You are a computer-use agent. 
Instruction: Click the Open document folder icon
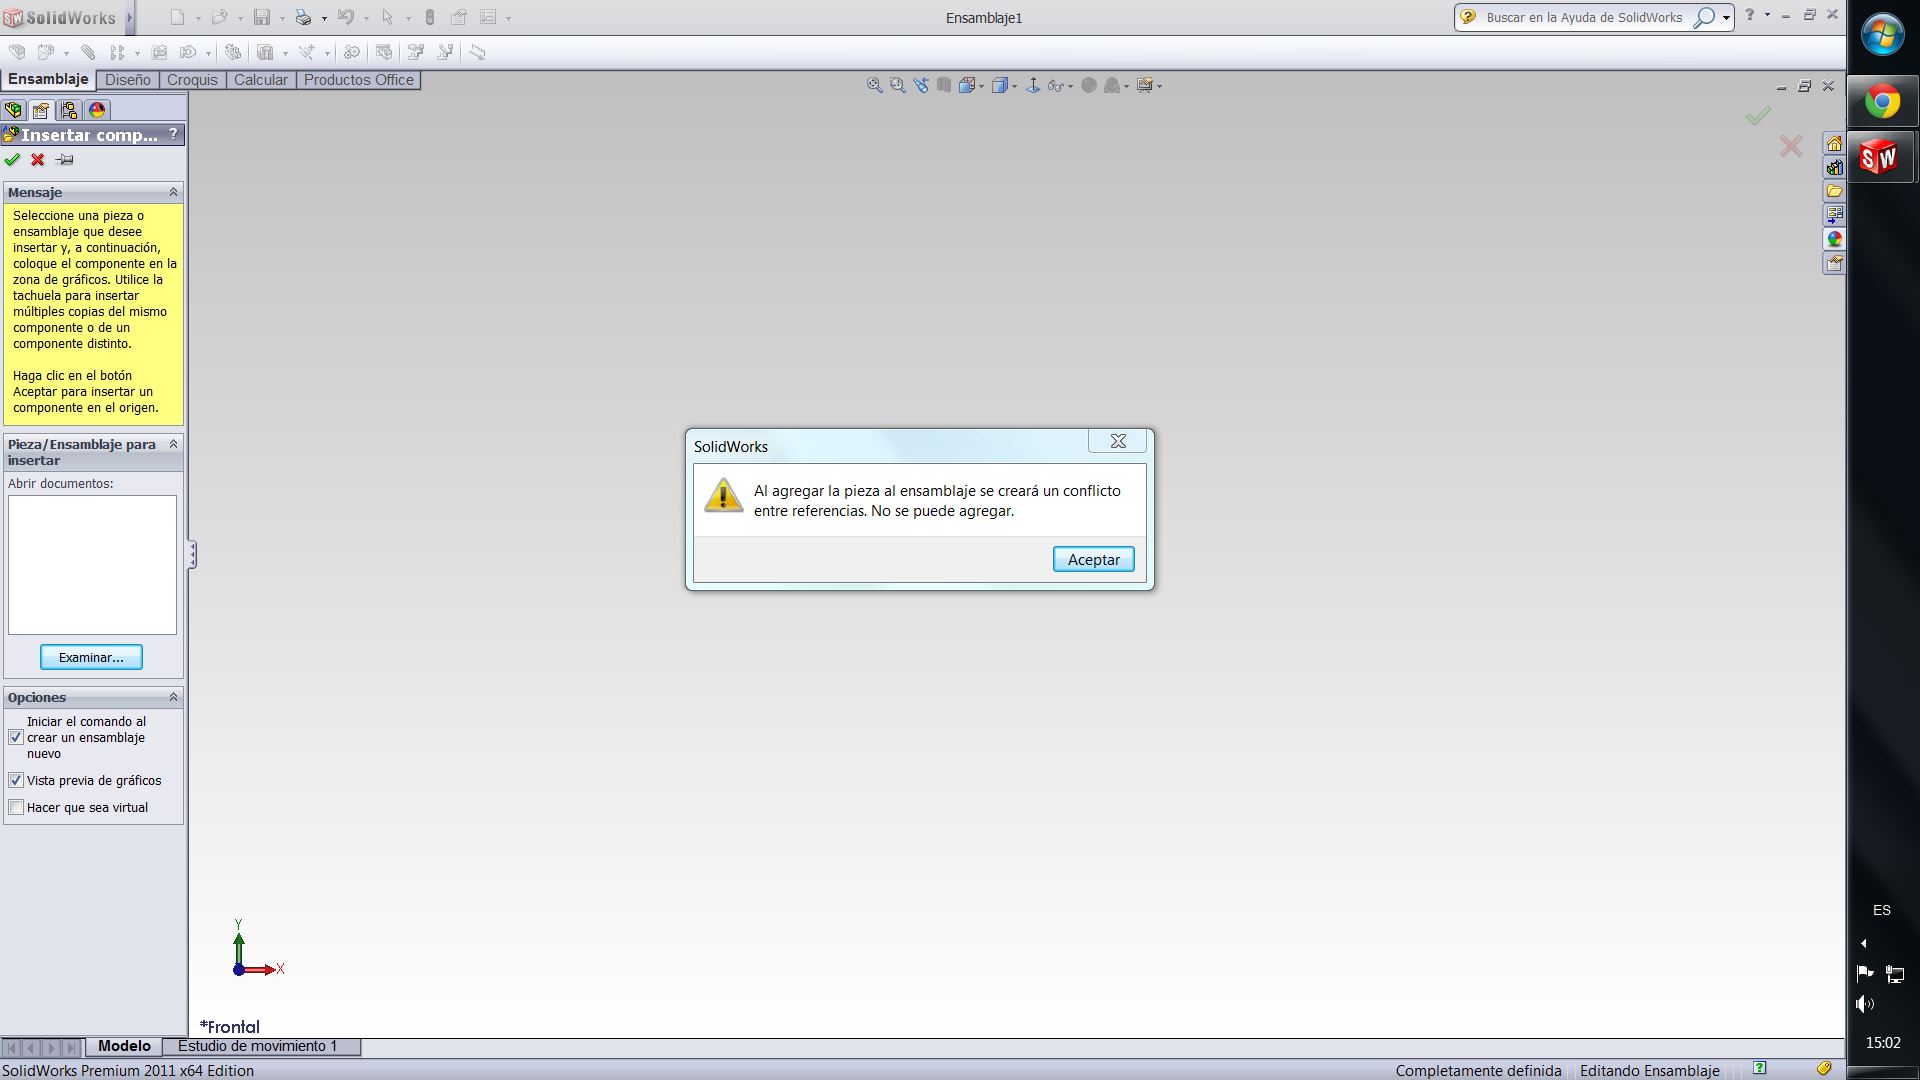(219, 17)
